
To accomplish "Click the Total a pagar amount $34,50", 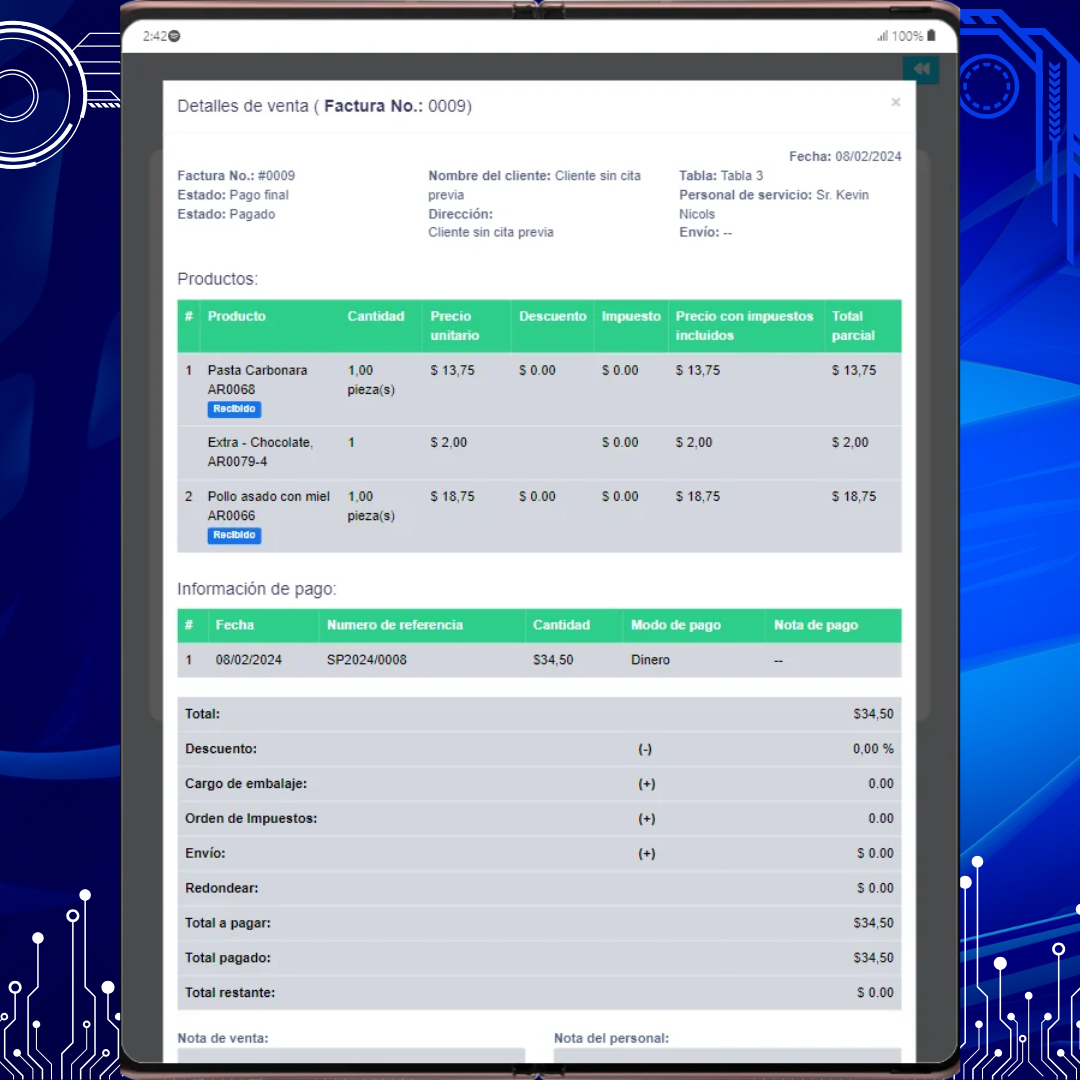I will point(873,923).
